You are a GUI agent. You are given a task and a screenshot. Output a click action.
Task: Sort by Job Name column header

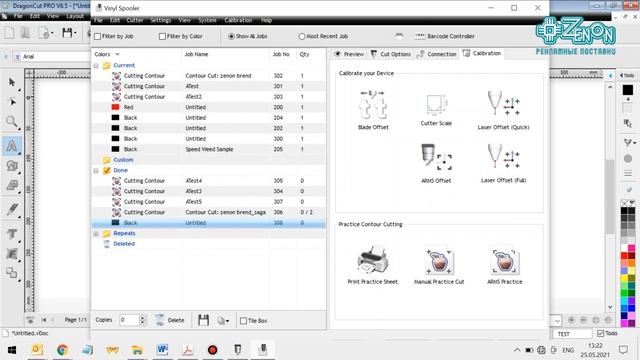pos(196,54)
